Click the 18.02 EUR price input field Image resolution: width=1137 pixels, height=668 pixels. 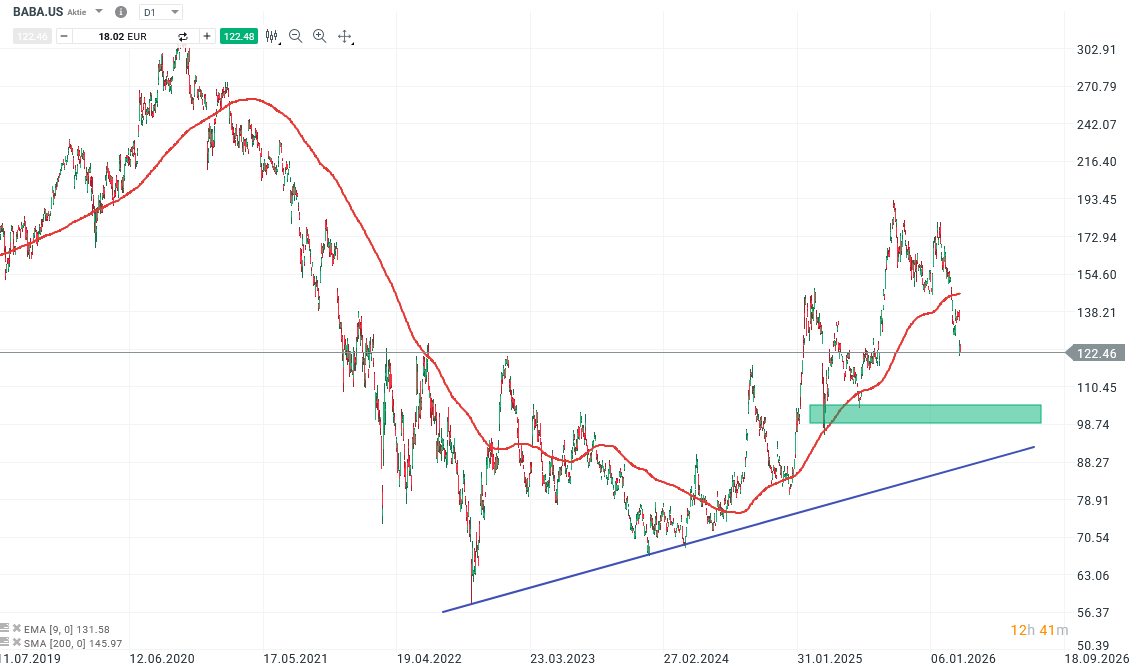(x=120, y=35)
